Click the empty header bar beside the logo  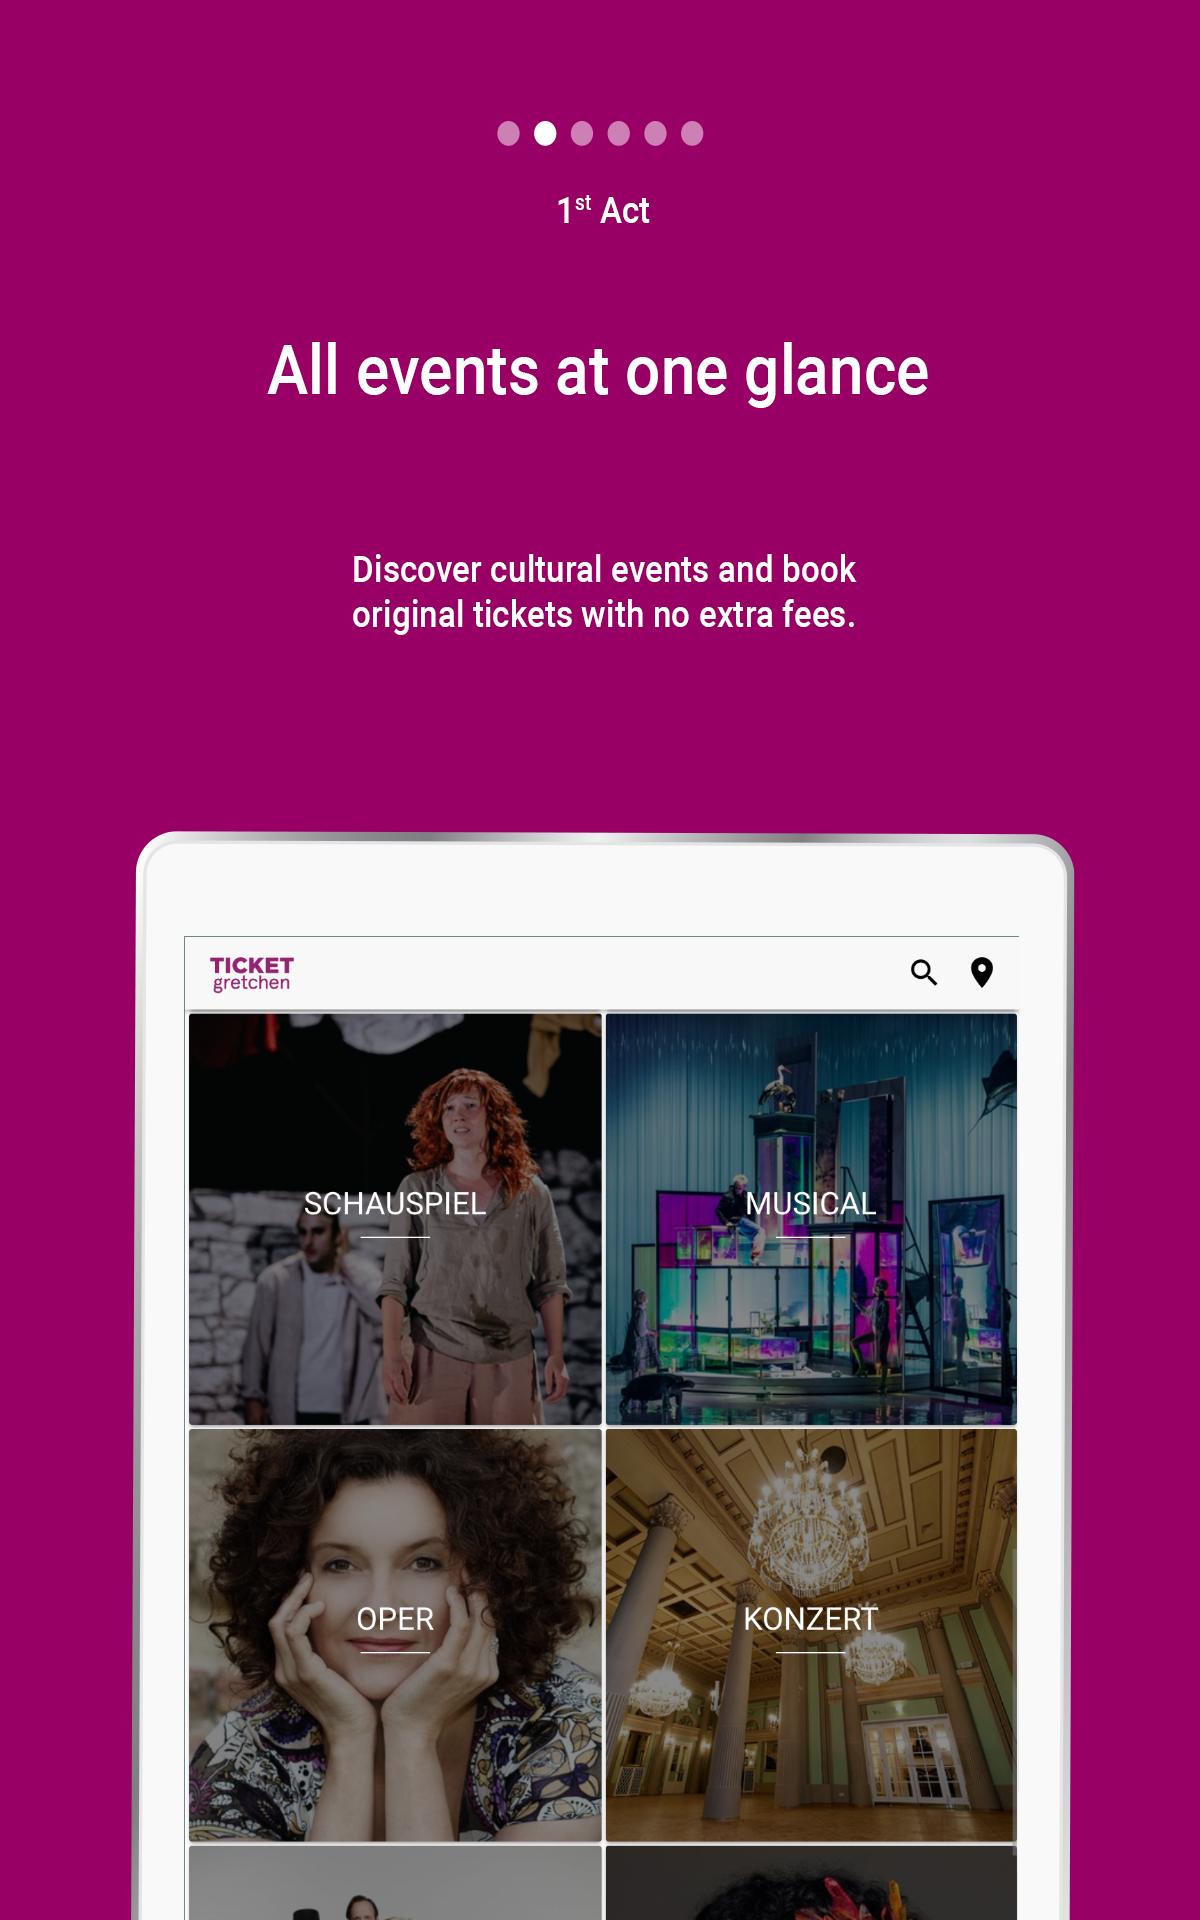[600, 973]
